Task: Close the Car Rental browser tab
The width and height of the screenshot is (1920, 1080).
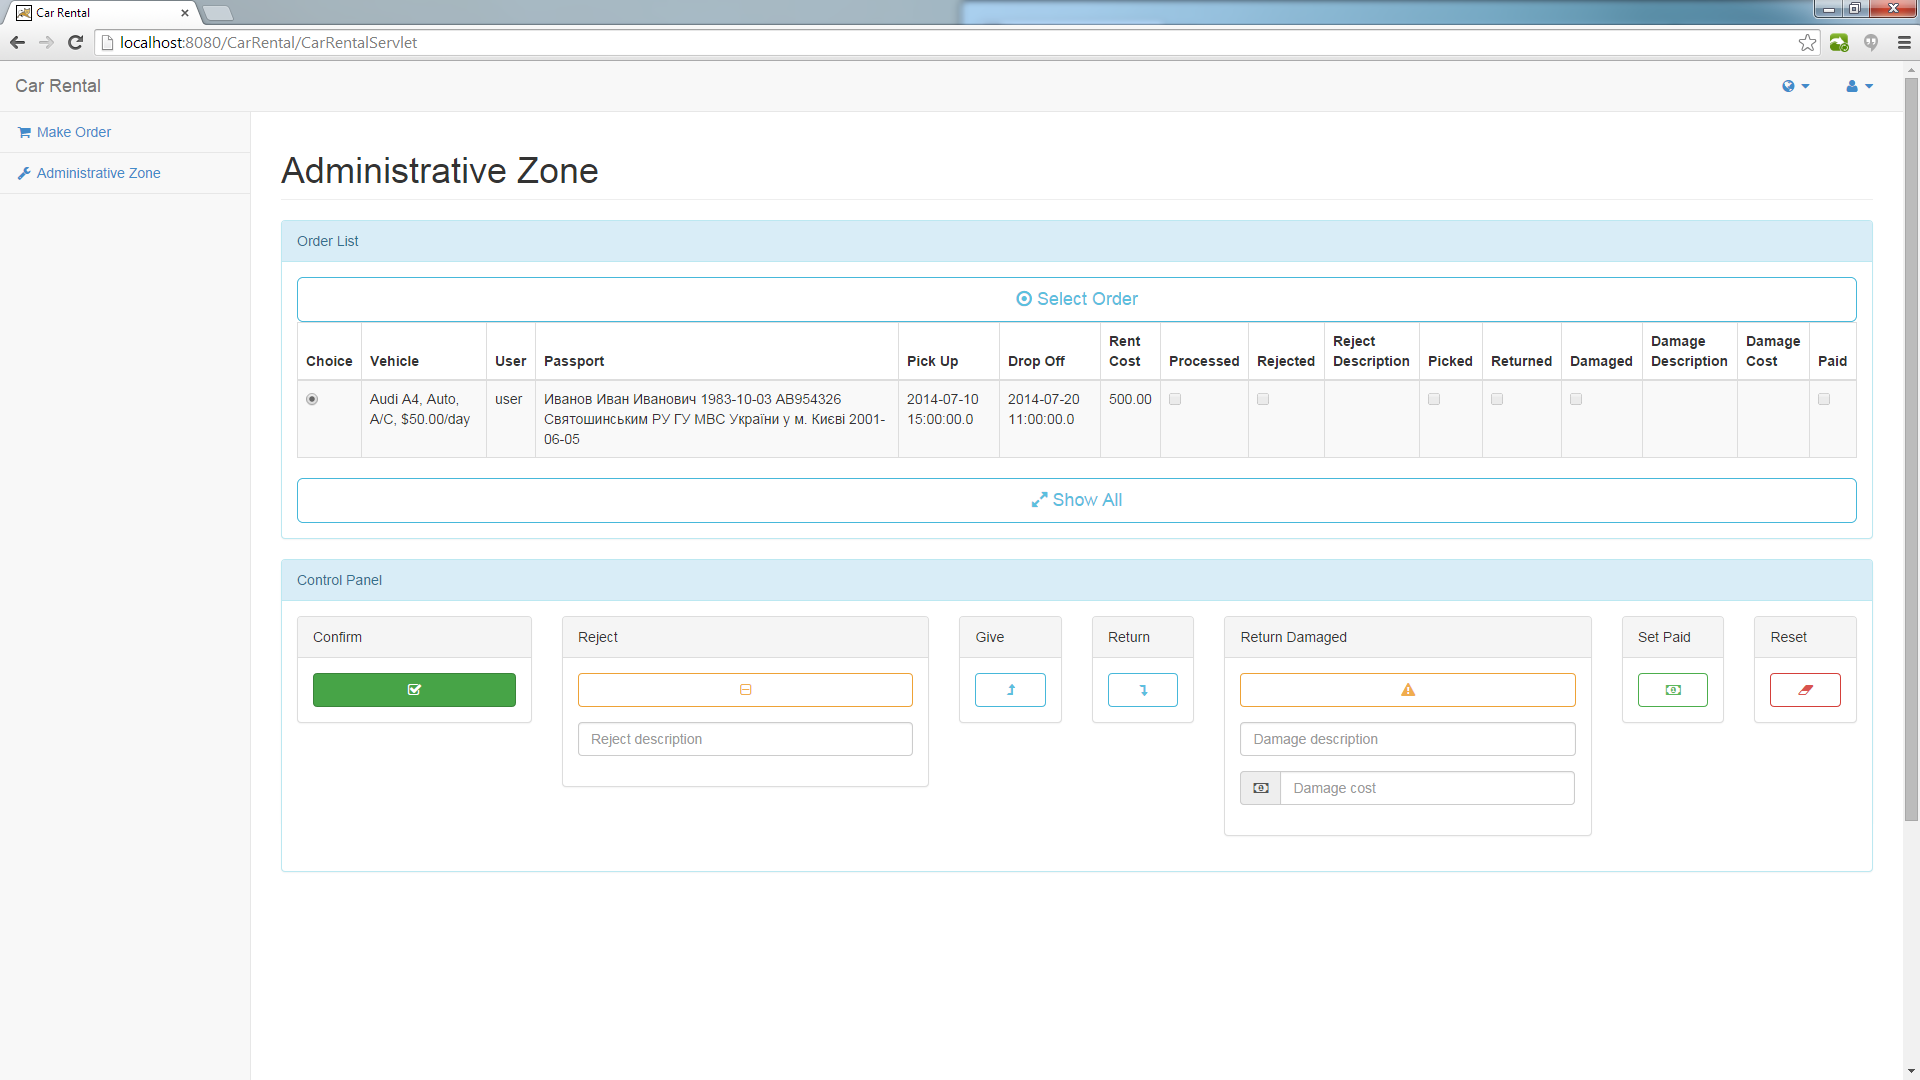Action: pos(184,13)
